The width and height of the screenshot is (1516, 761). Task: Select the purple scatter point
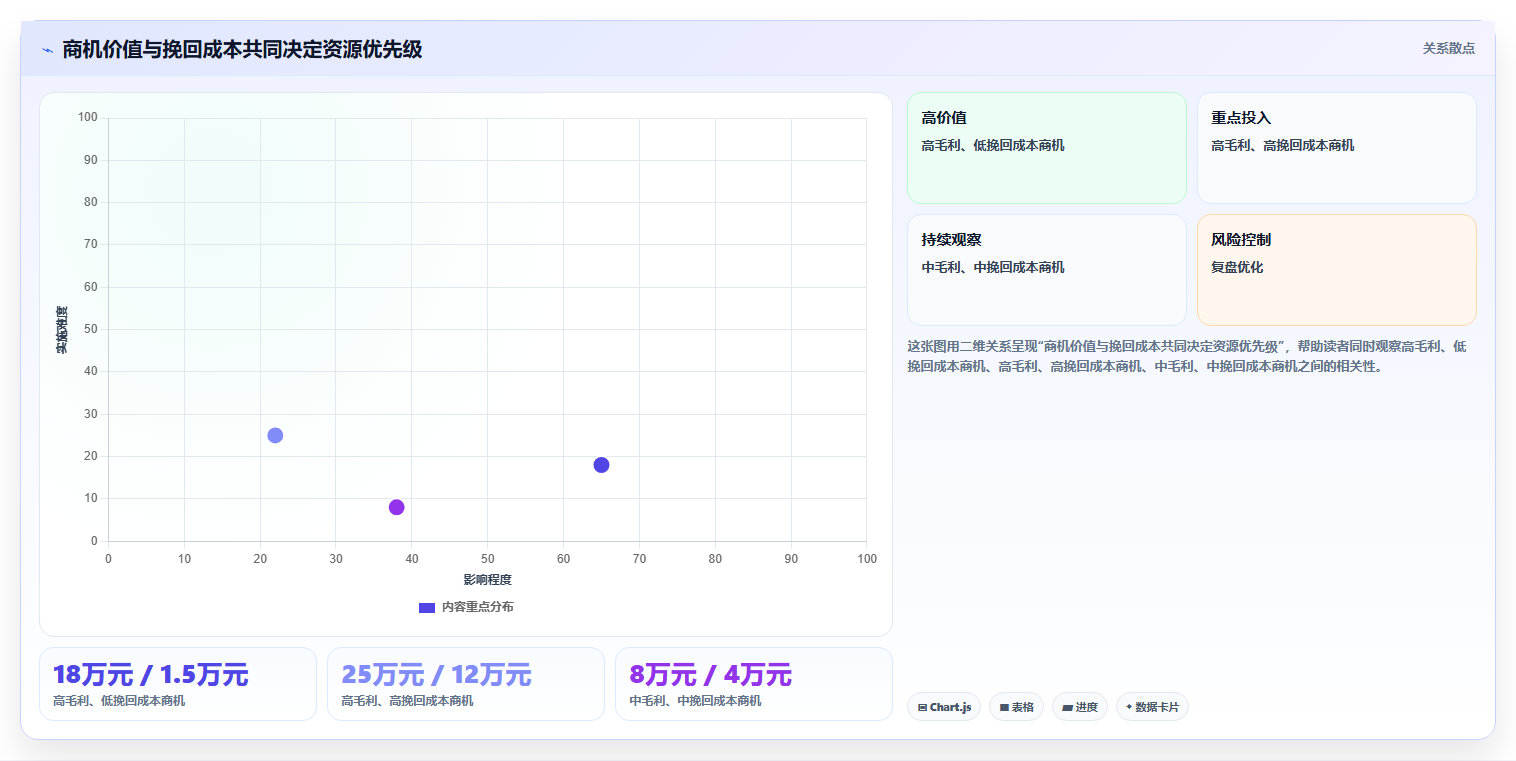coord(396,507)
